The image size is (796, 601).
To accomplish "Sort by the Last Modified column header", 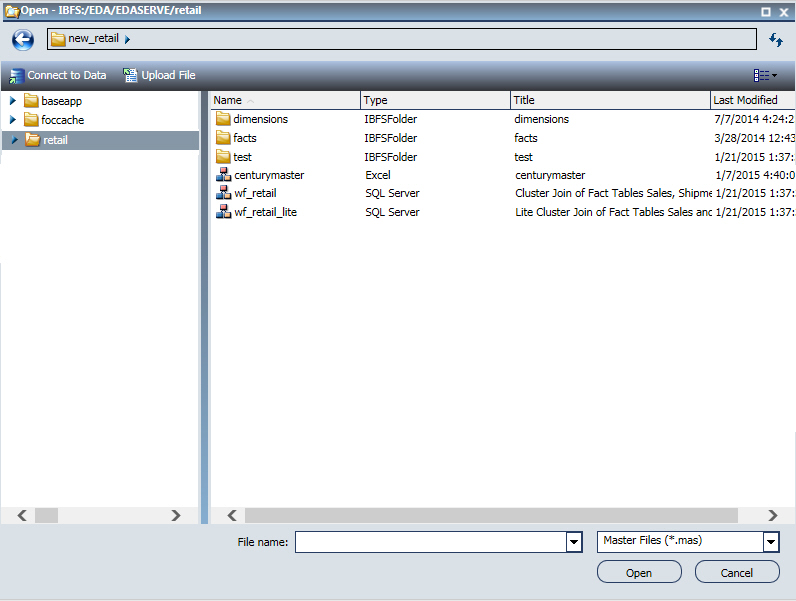I will 753,101.
